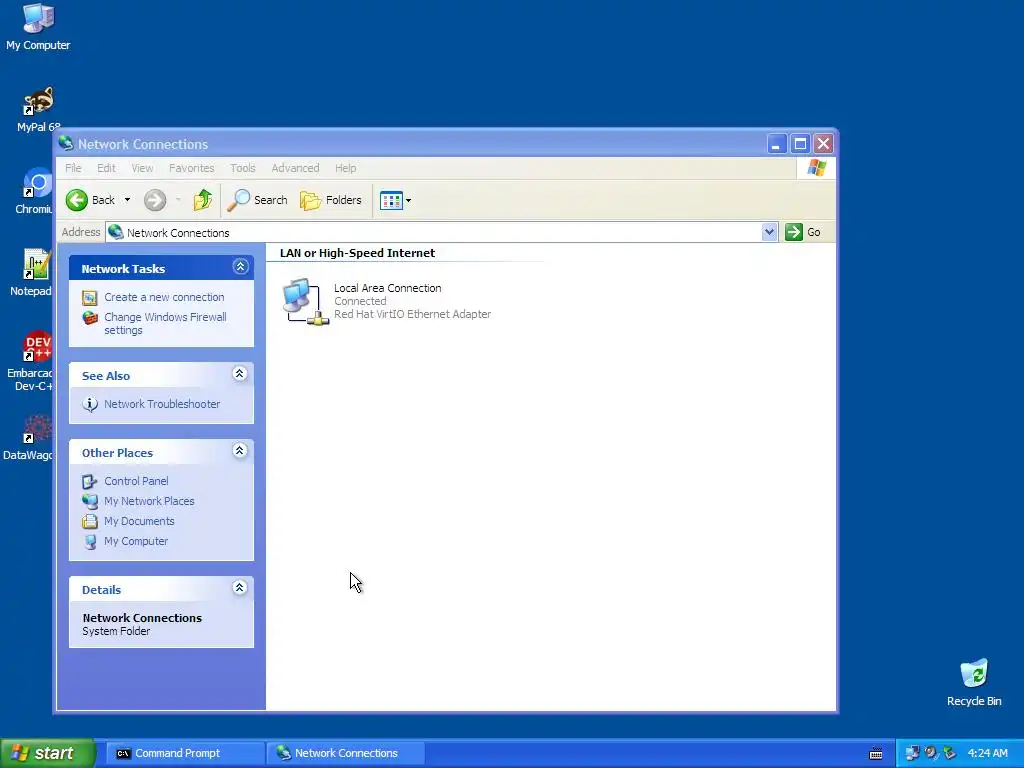Select Notepad++ desktop icon
The width and height of the screenshot is (1024, 768).
coord(33,273)
